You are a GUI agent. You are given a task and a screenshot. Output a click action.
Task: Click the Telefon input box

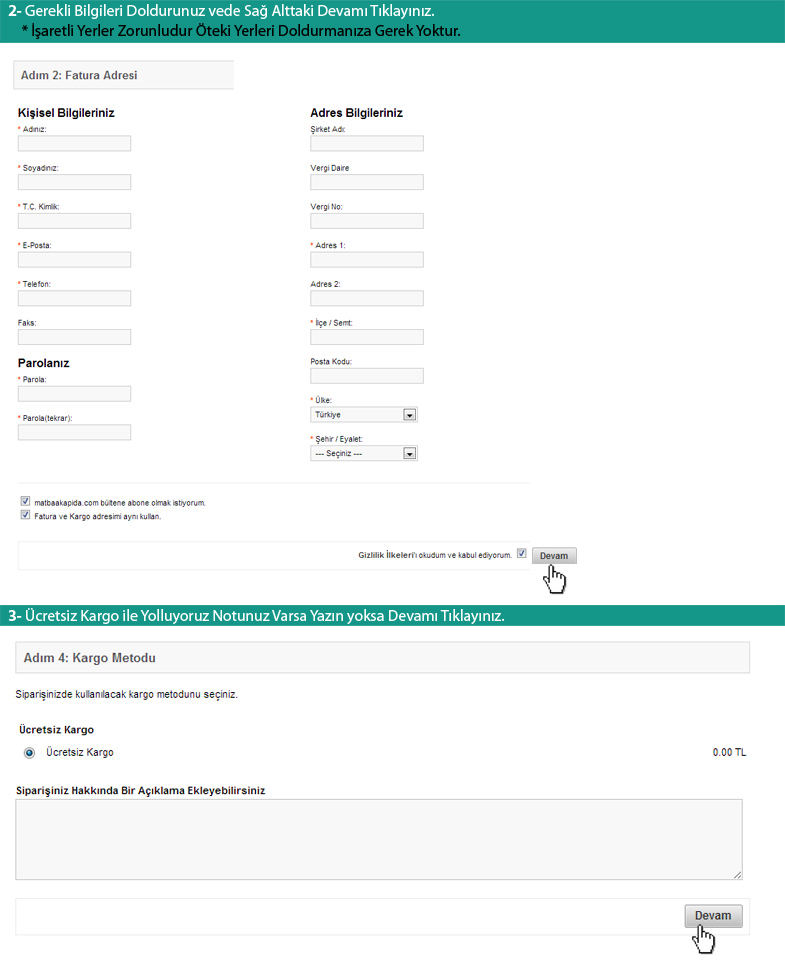[75, 298]
